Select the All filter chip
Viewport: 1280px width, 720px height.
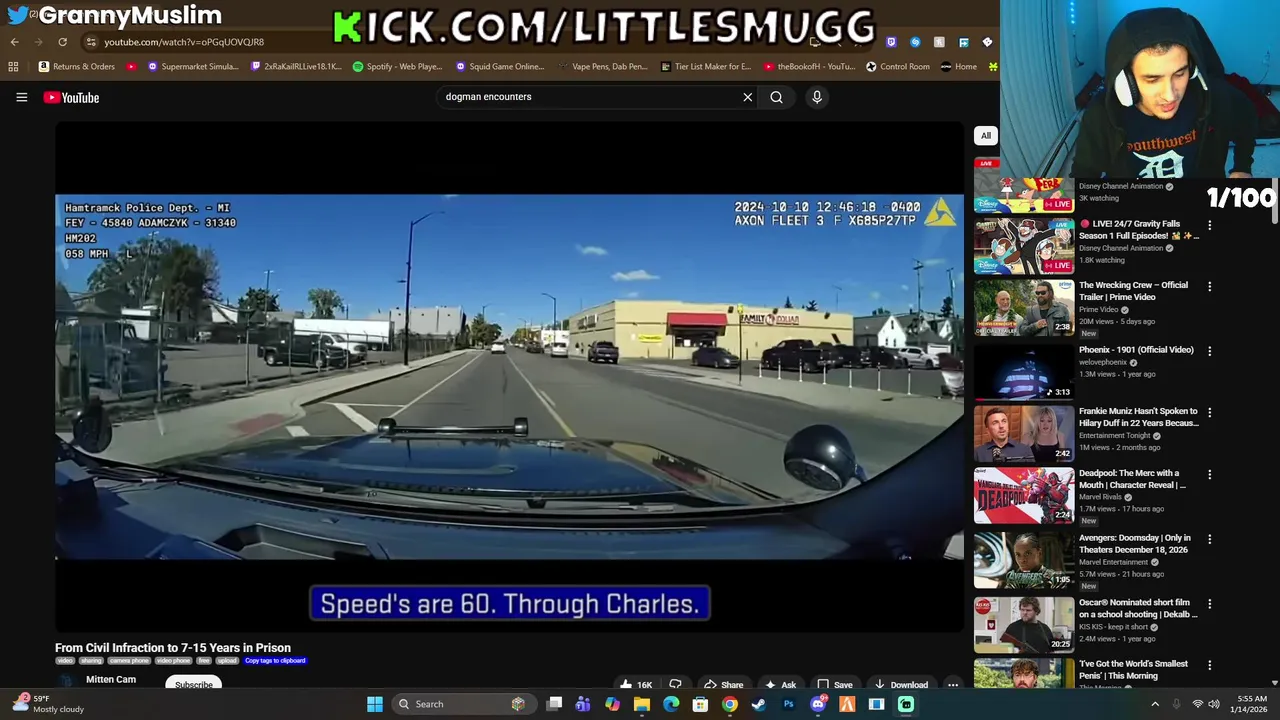coord(985,136)
